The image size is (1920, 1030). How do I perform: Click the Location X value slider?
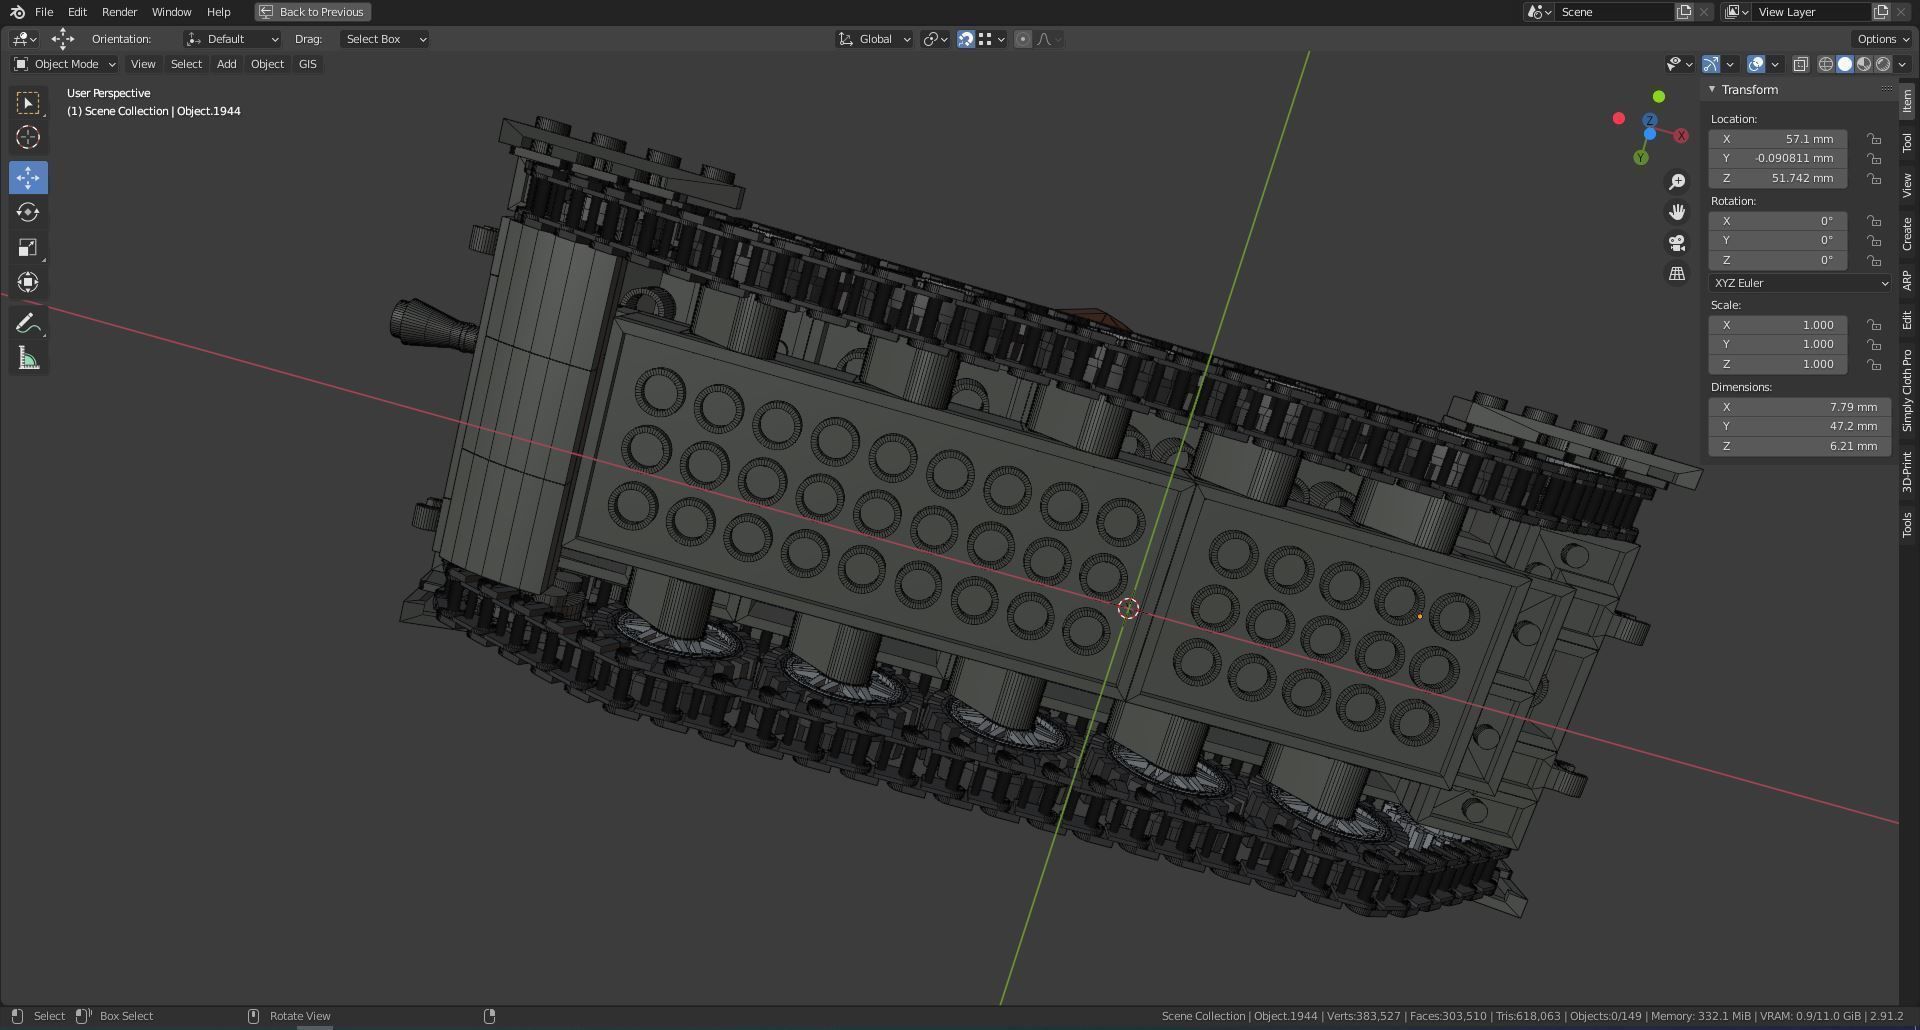(1778, 139)
